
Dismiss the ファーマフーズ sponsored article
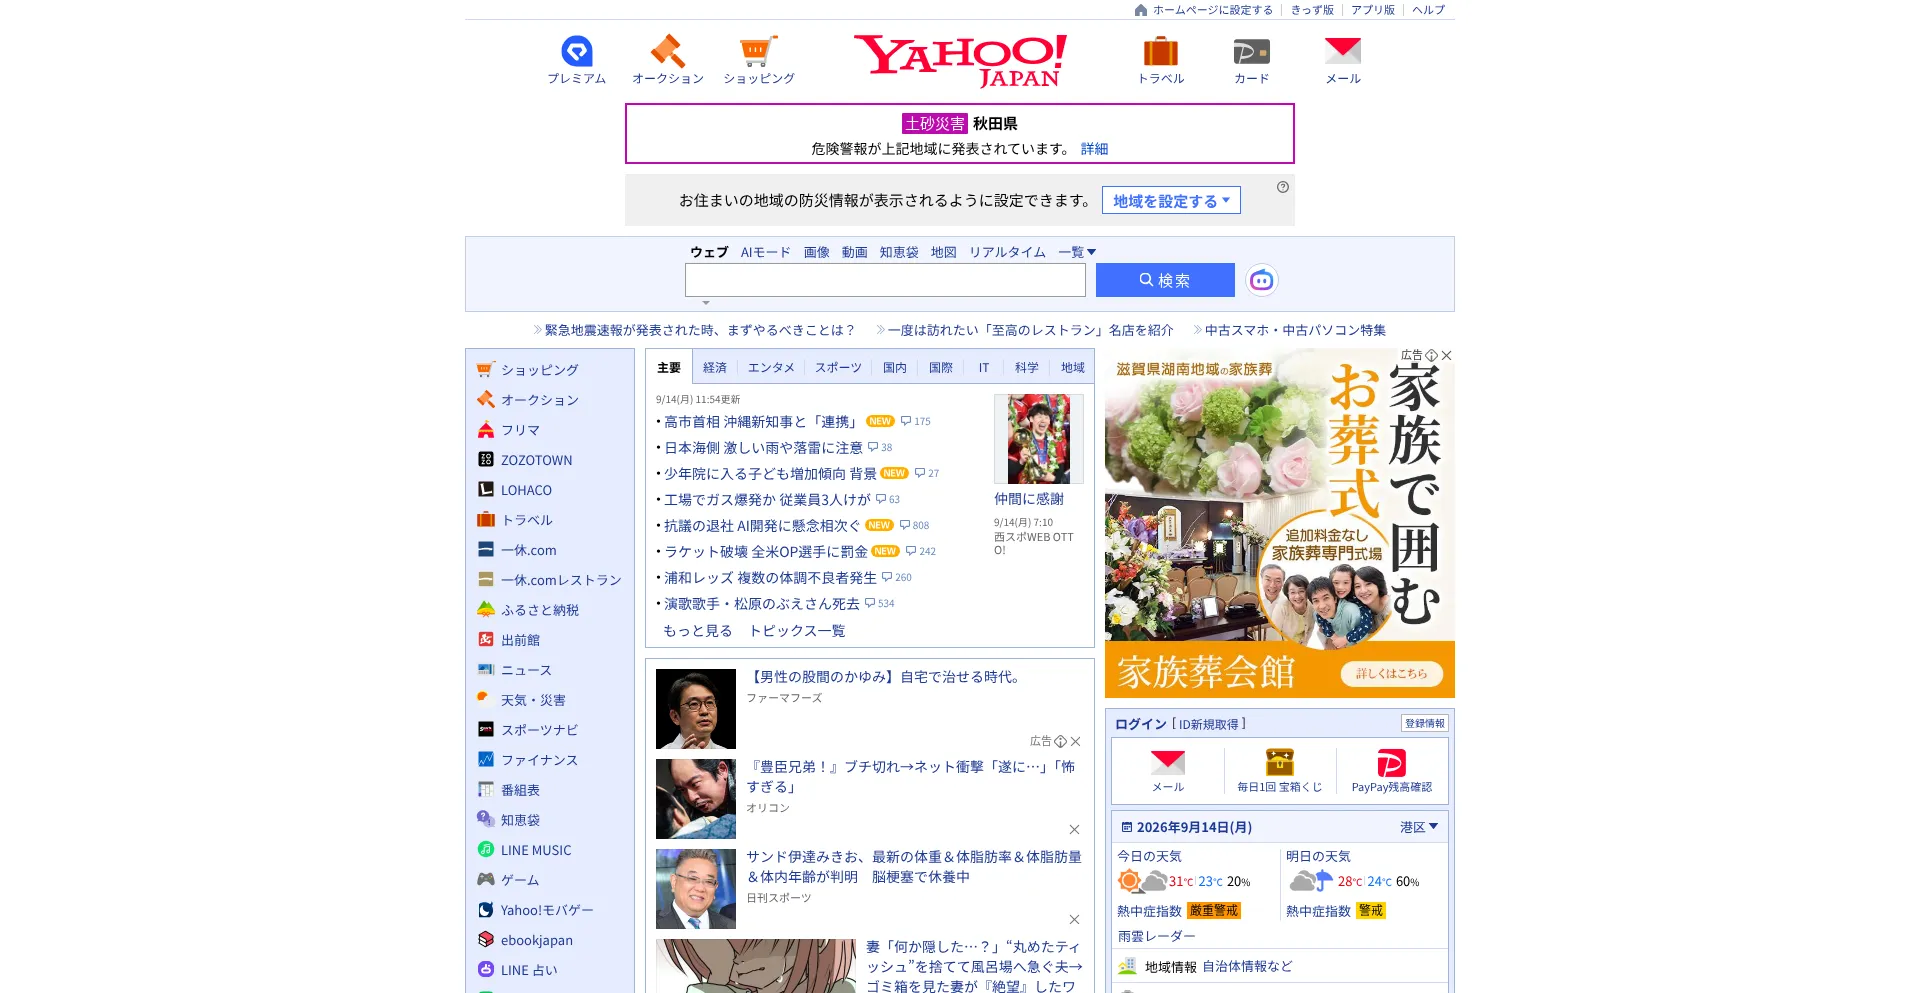click(x=1075, y=741)
